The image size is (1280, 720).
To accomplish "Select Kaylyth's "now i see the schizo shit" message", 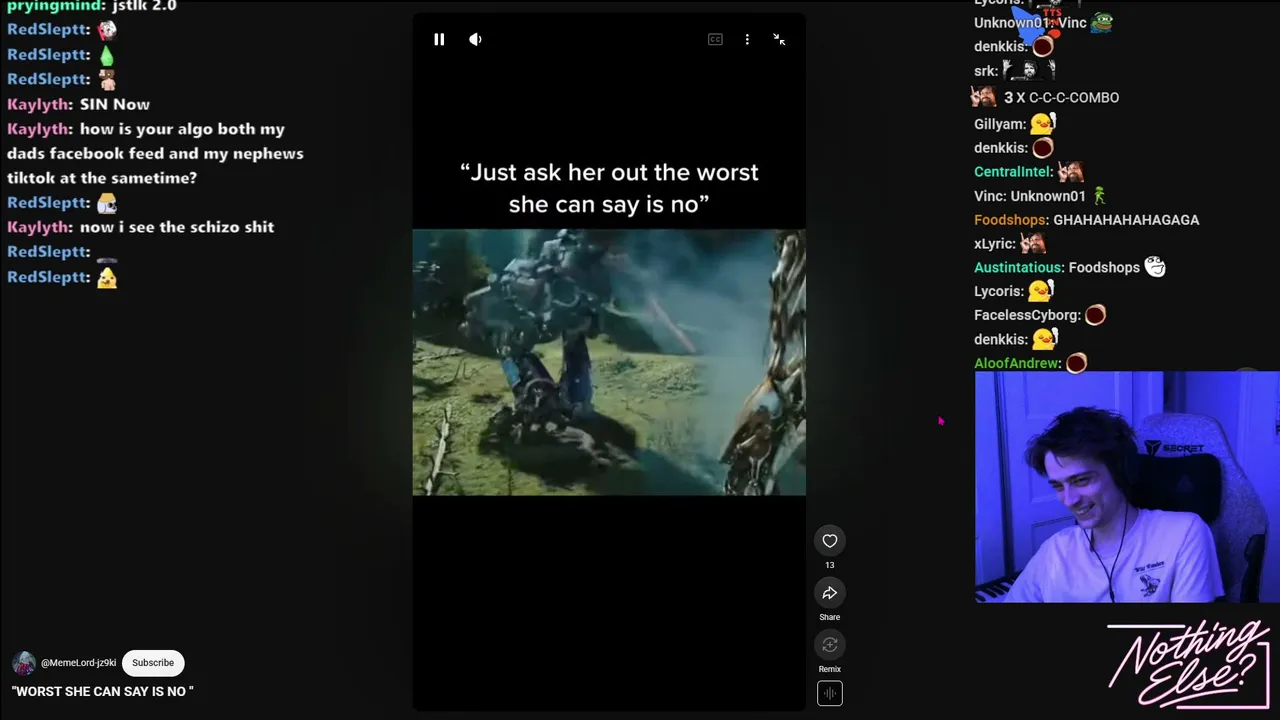I will (177, 227).
